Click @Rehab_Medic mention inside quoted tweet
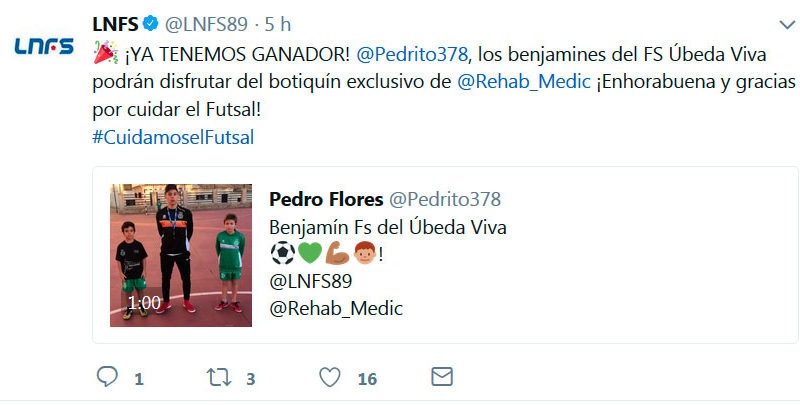 point(336,309)
